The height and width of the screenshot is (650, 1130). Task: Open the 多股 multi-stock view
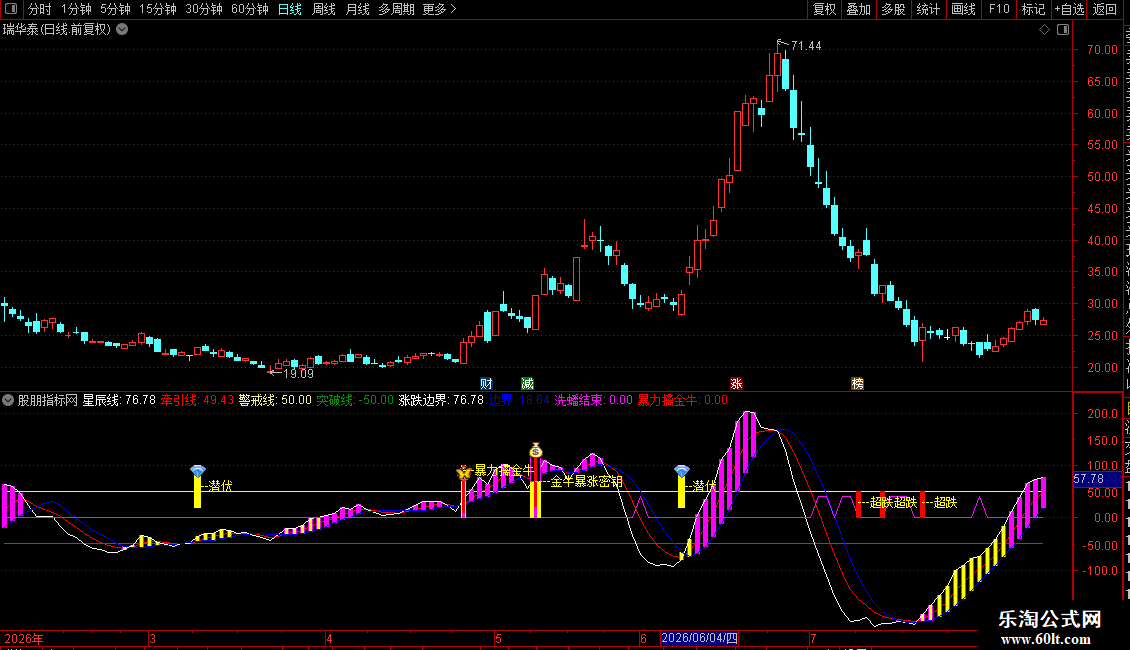(894, 9)
